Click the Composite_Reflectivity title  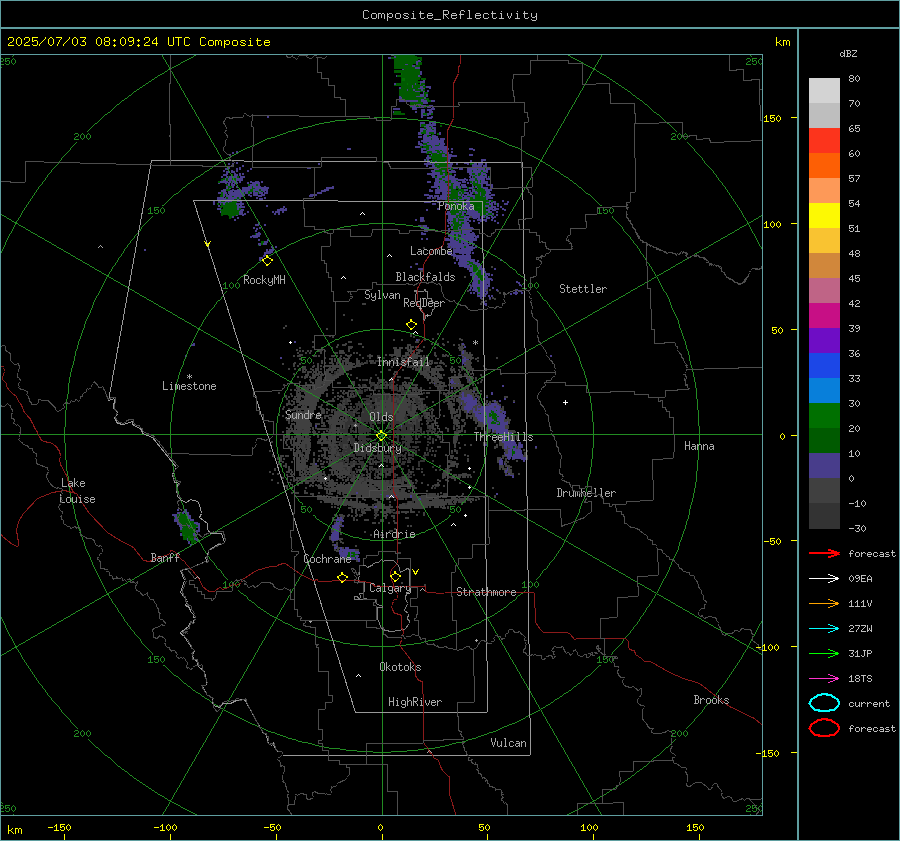[450, 15]
